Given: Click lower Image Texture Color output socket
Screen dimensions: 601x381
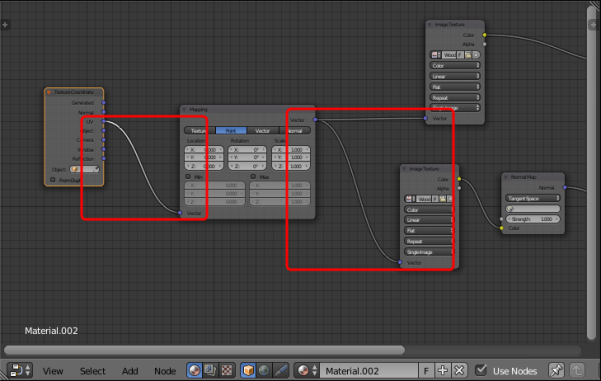Looking at the screenshot, I should coord(459,179).
